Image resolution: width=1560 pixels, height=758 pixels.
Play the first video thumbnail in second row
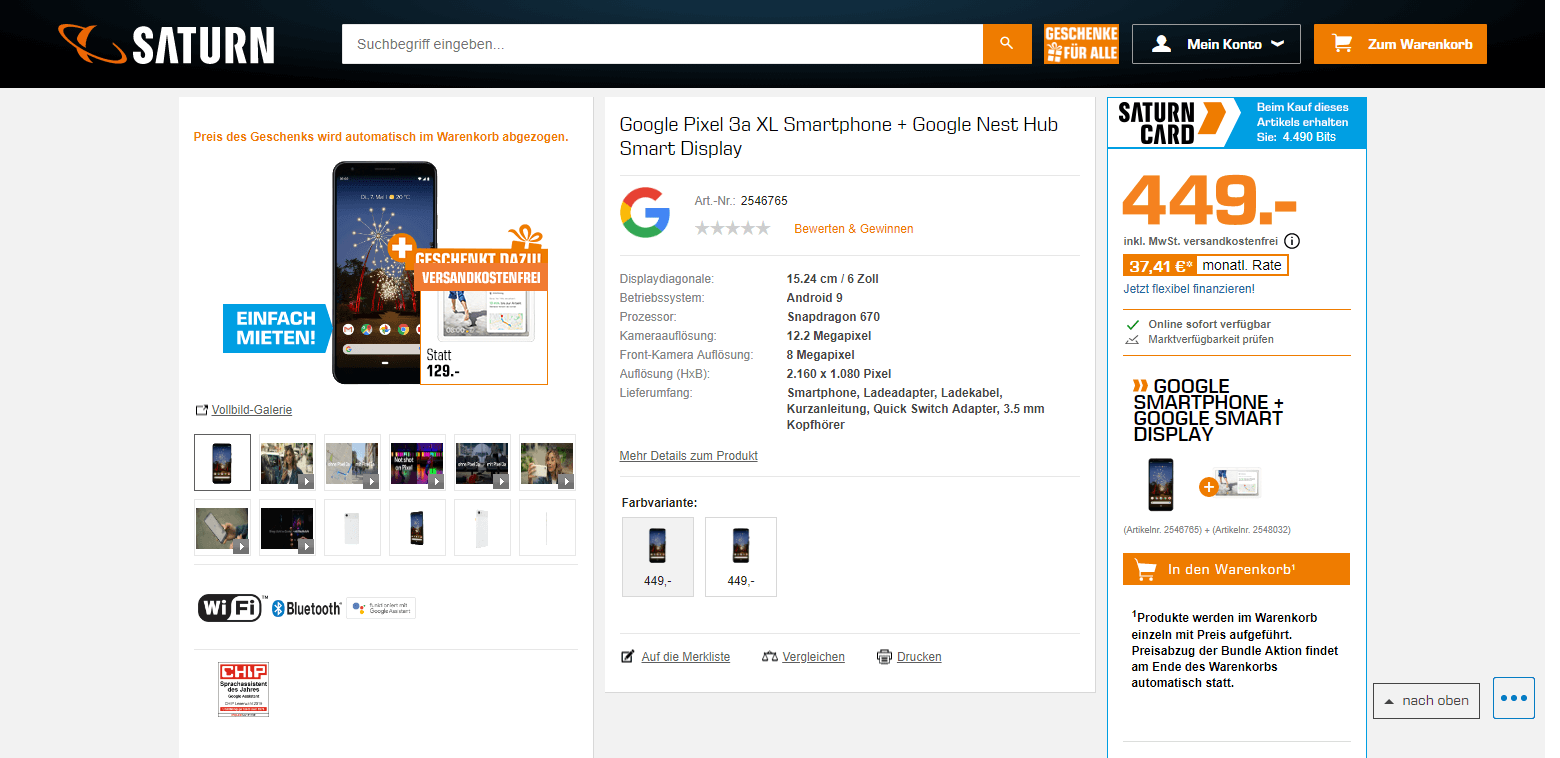coord(222,527)
